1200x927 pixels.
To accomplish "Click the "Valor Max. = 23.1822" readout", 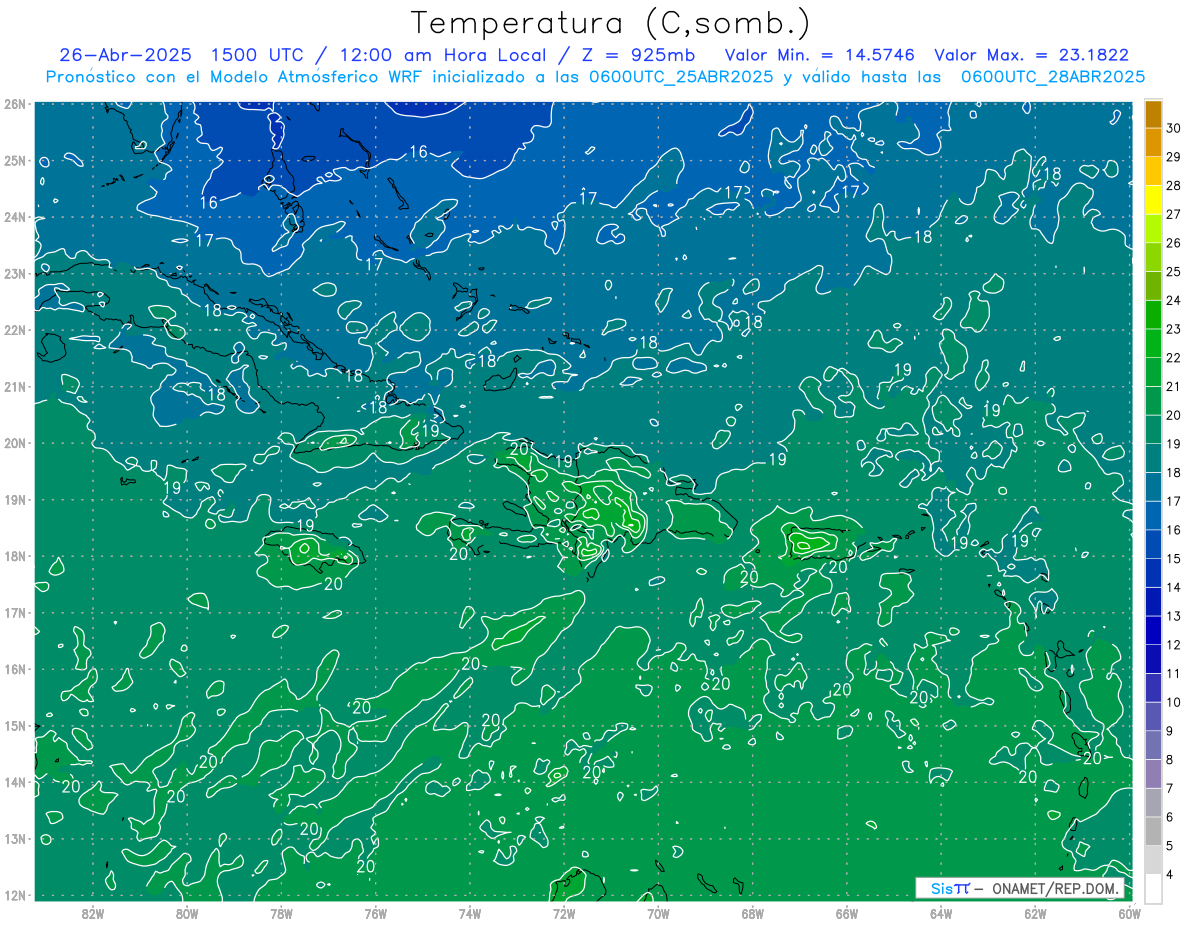I will [1031, 55].
